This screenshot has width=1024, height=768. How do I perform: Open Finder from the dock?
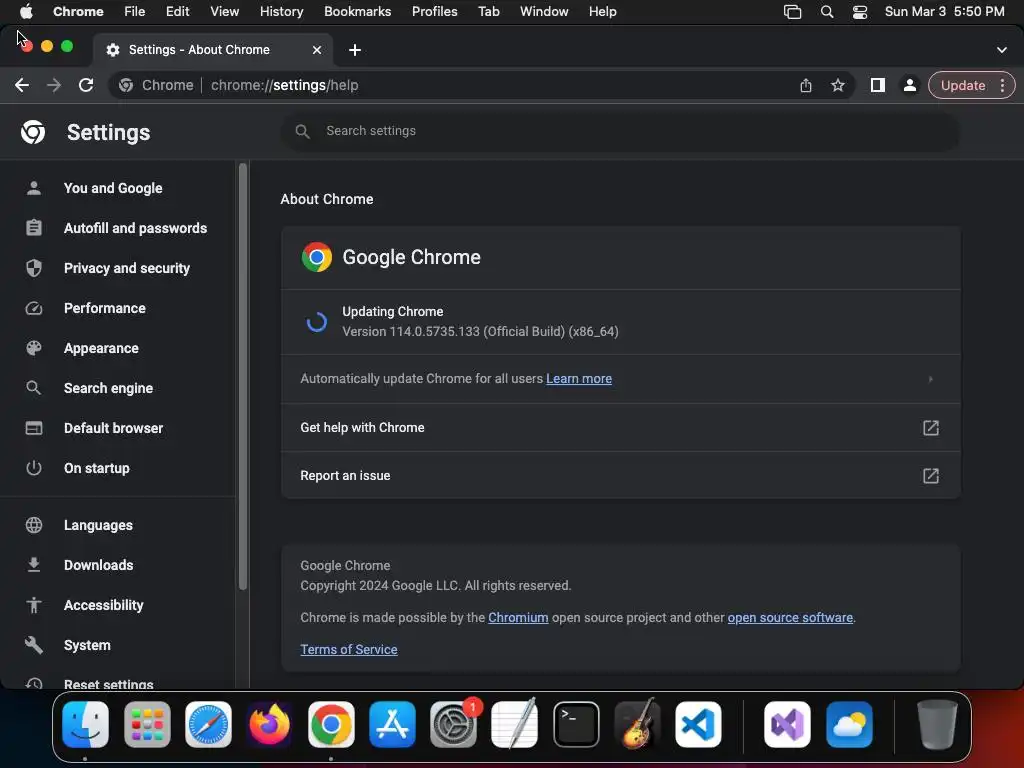(86, 724)
